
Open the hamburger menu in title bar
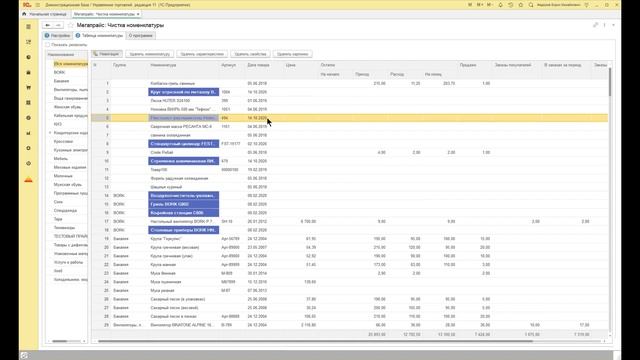coord(38,5)
